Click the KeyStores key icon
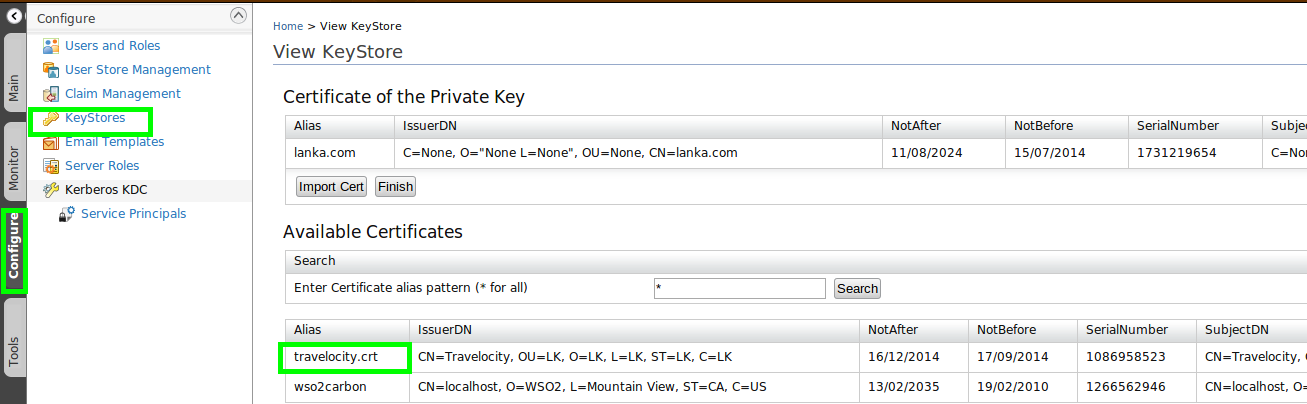Image resolution: width=1307 pixels, height=404 pixels. coord(51,118)
